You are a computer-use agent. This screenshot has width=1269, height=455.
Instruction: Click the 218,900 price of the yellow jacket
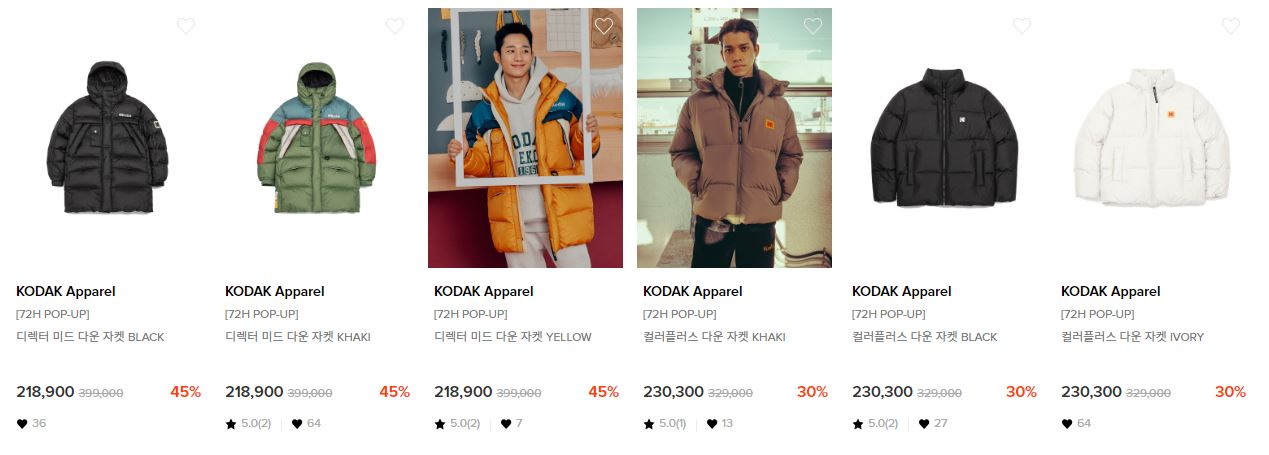pos(463,392)
